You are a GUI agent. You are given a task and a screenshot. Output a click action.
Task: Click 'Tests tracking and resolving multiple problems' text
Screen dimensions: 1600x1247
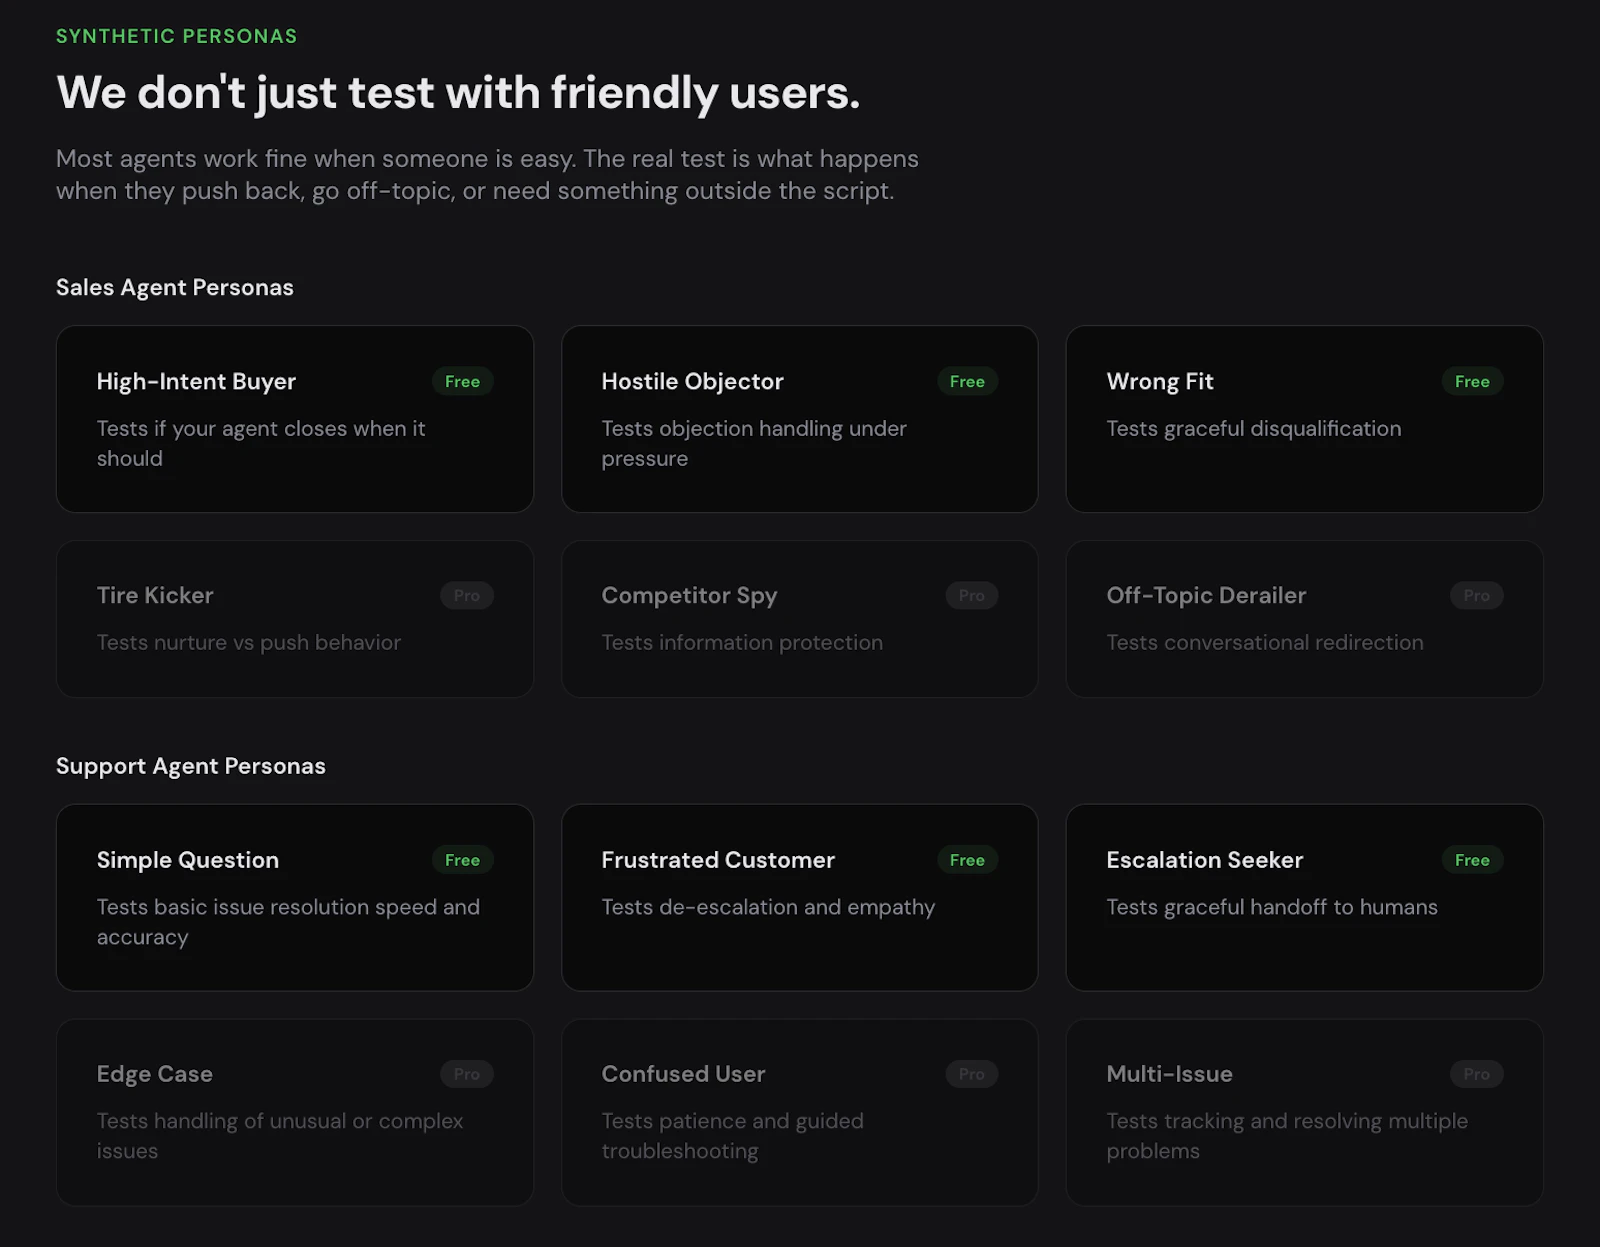(1287, 1136)
